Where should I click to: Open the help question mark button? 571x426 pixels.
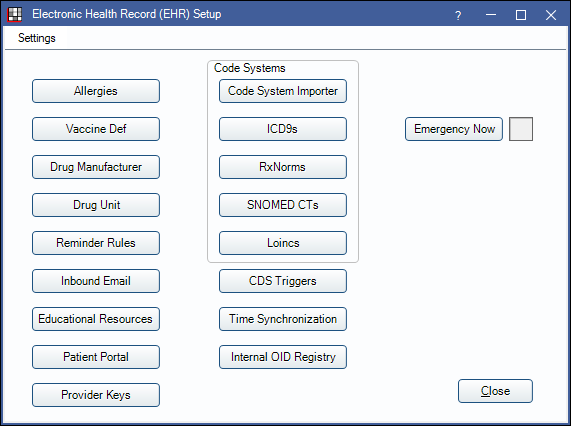pyautogui.click(x=458, y=15)
